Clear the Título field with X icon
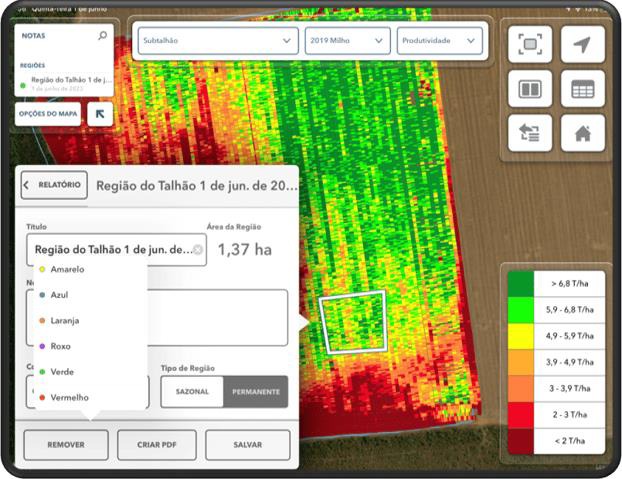The width and height of the screenshot is (622, 479). point(198,250)
